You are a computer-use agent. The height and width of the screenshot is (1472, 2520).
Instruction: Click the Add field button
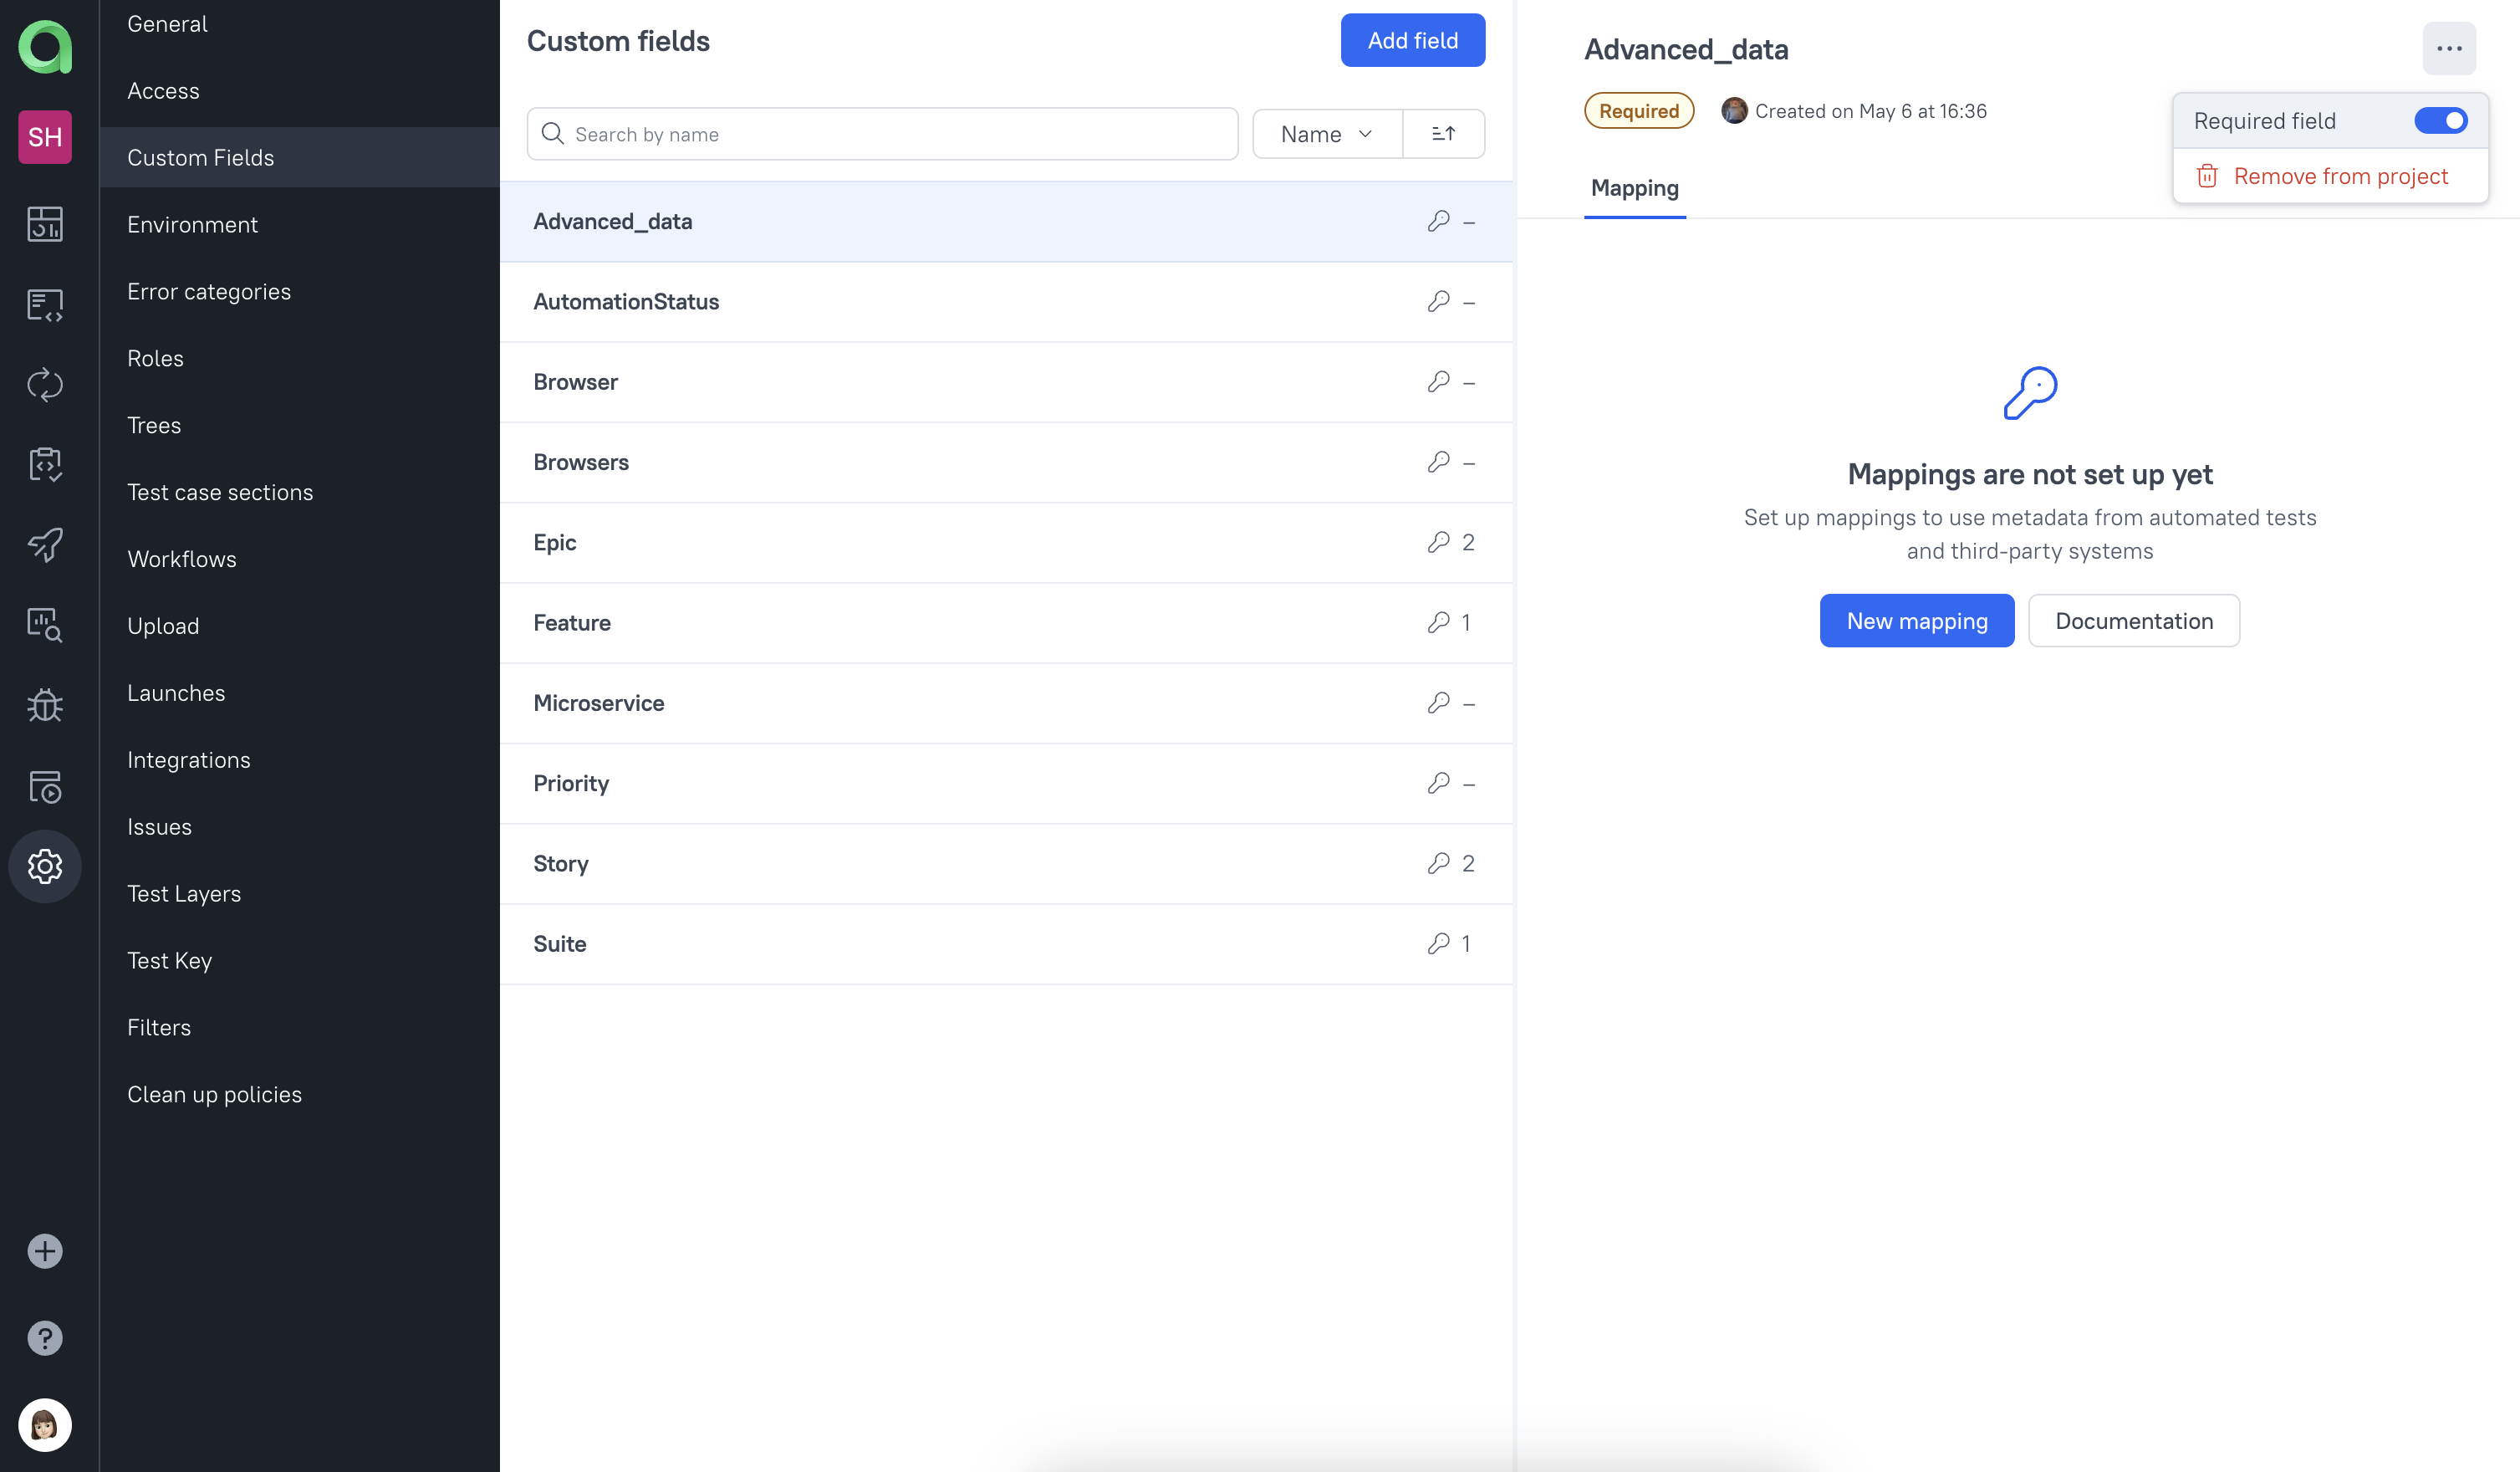coord(1413,38)
